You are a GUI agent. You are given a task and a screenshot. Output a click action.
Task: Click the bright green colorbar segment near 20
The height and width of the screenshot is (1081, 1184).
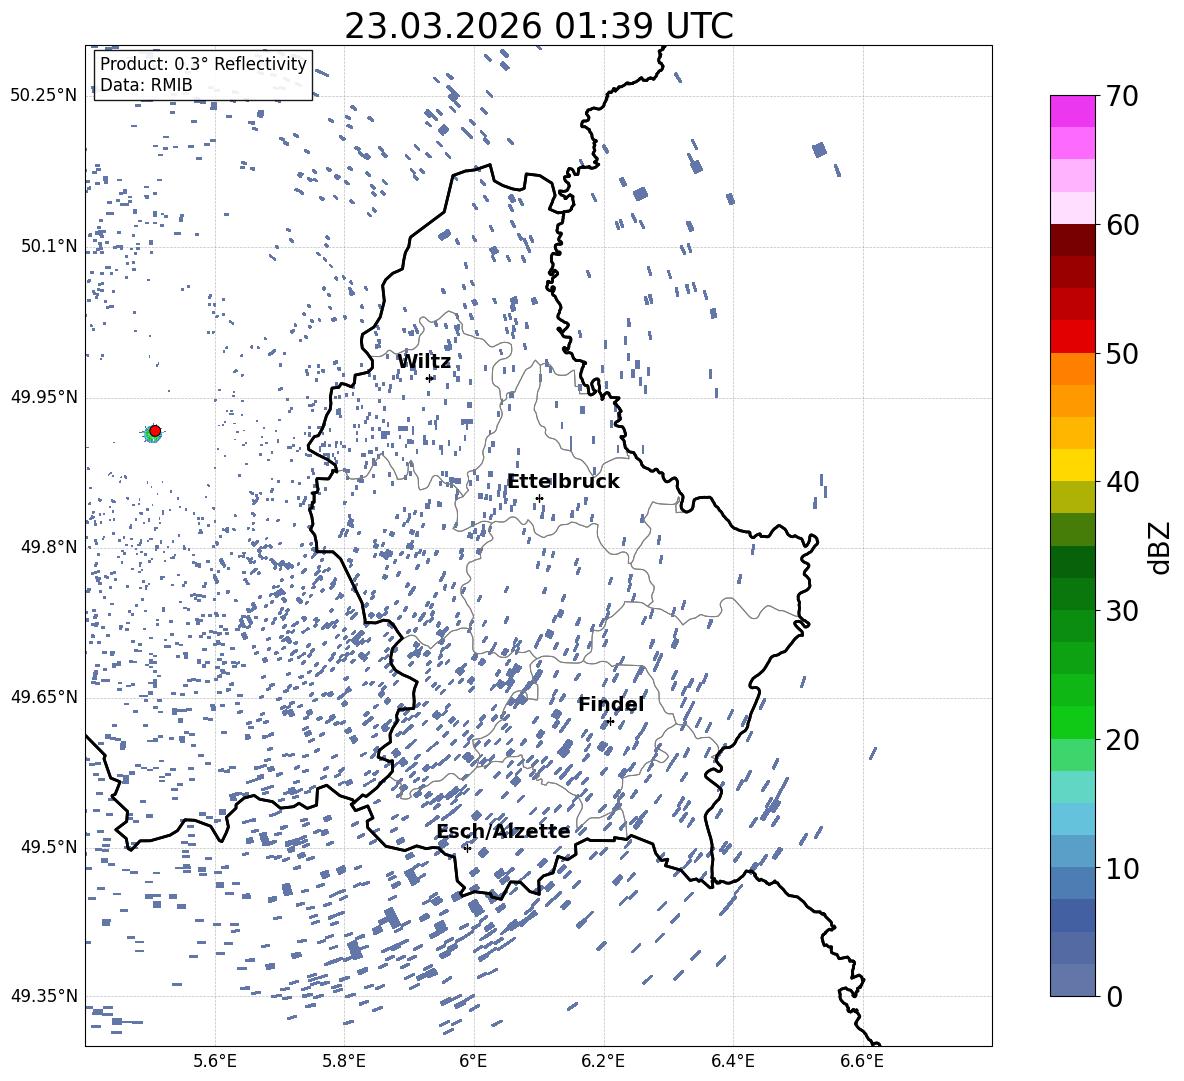coord(1073,722)
